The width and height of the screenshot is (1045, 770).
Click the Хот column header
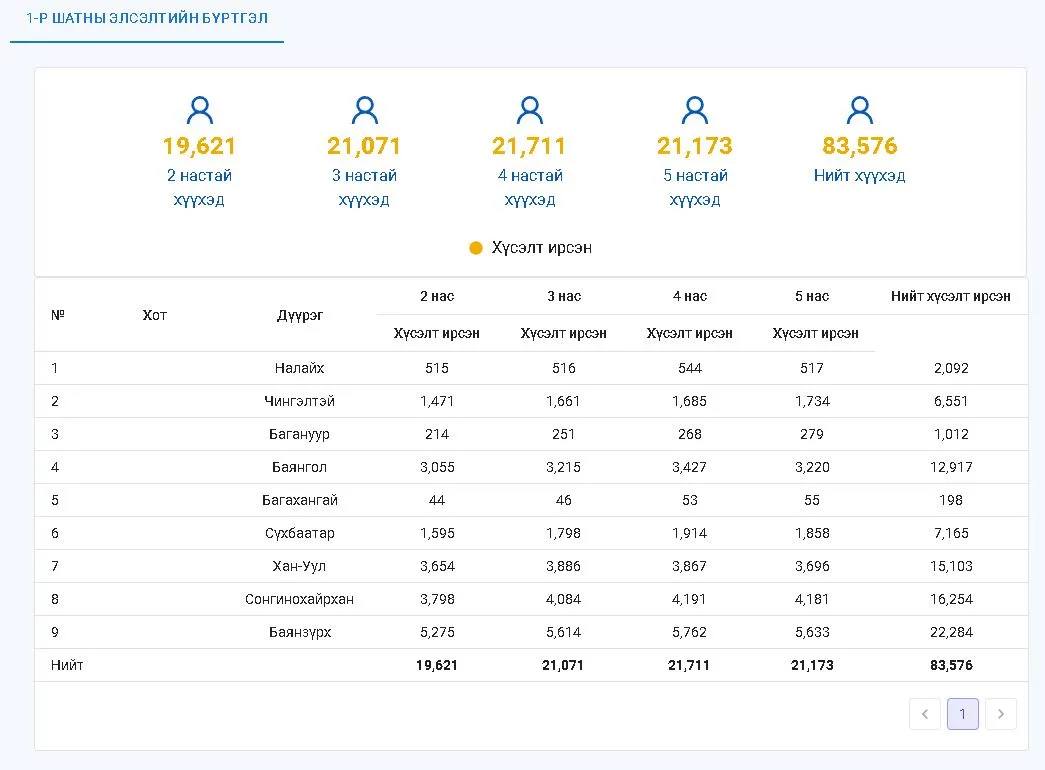pyautogui.click(x=155, y=315)
